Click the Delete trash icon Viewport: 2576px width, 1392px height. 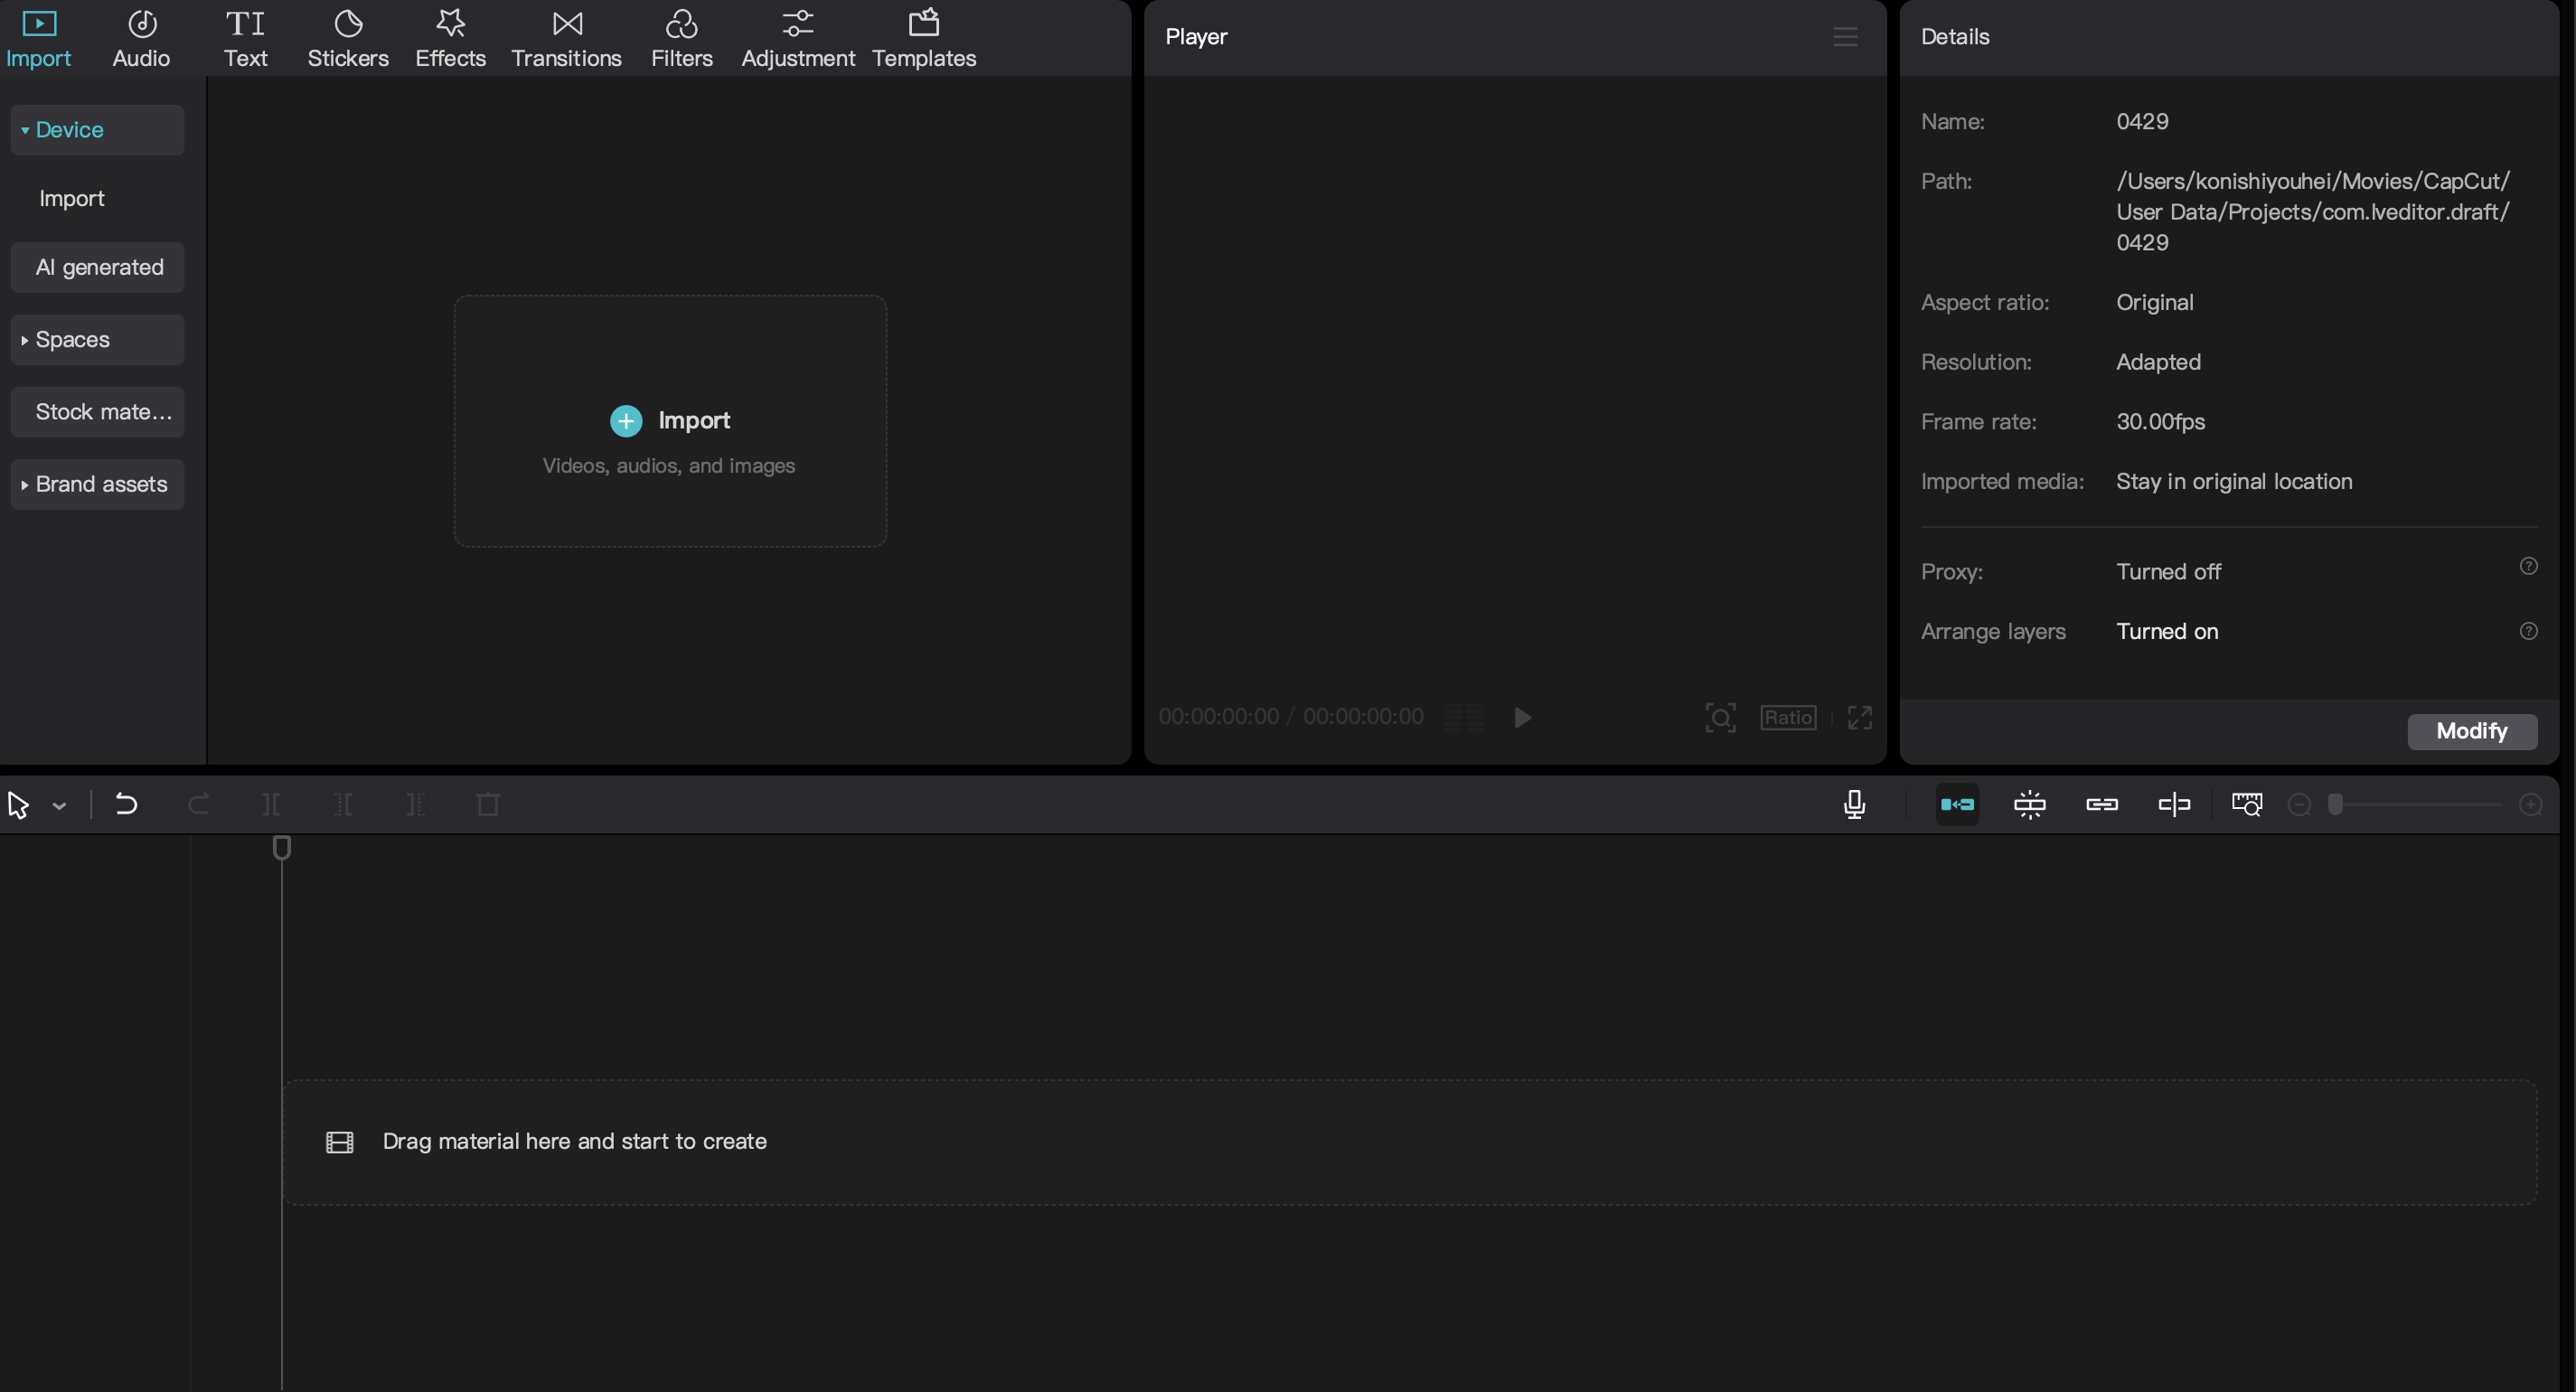[488, 804]
